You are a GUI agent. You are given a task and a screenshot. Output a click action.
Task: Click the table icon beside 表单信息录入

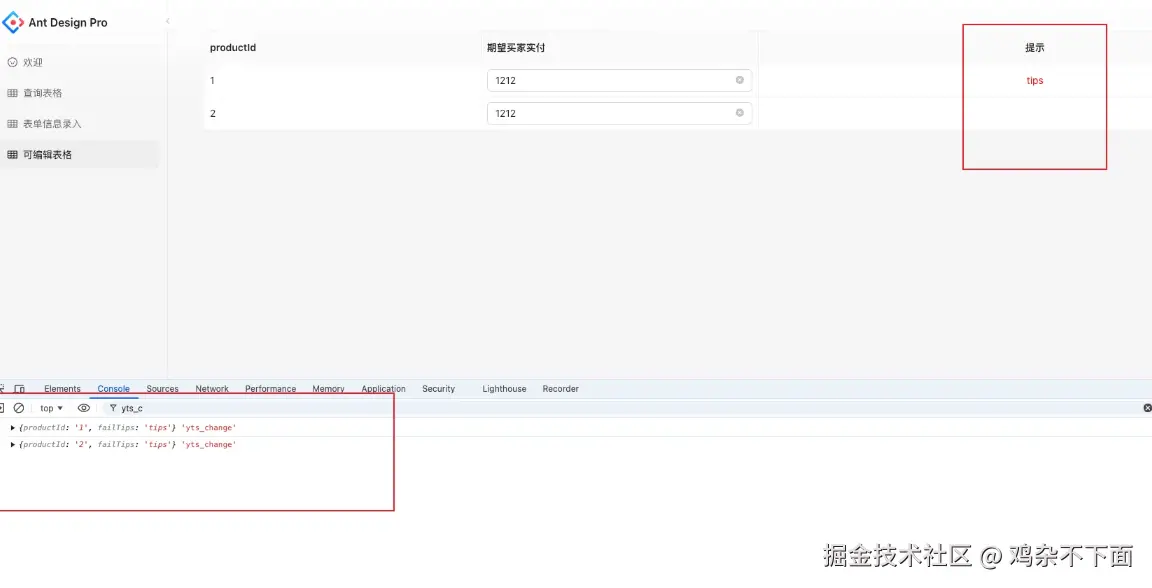pos(12,124)
